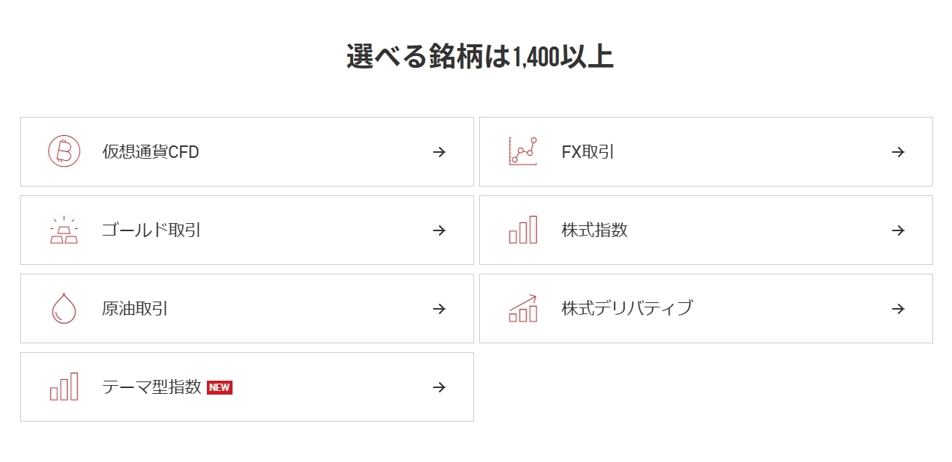
Task: Click the arrow on the 株式指数 row
Action: tap(898, 230)
